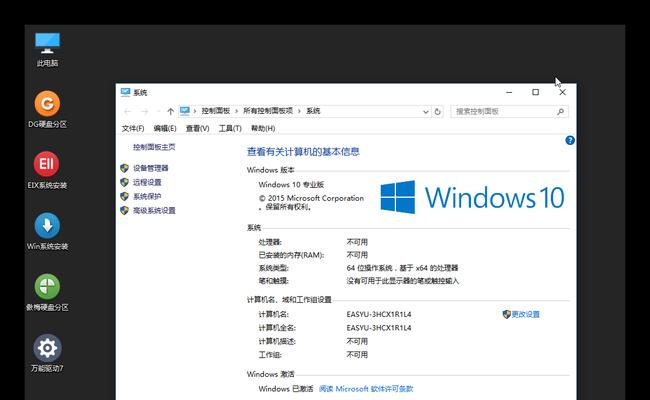Open recent locations dropdown beside forward arrow
This screenshot has height=400, width=650.
pyautogui.click(x=158, y=111)
